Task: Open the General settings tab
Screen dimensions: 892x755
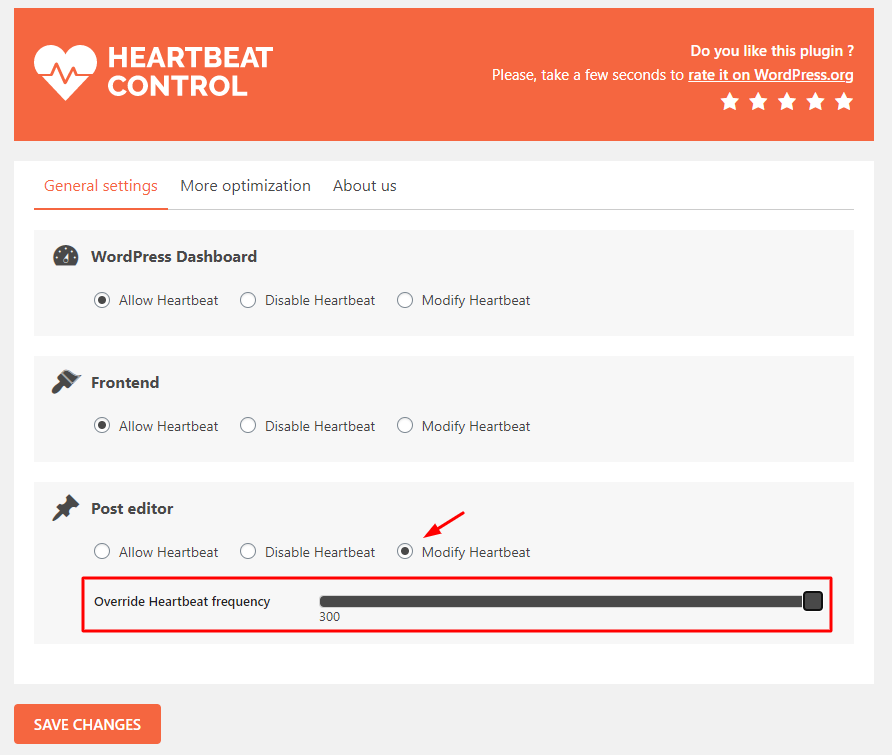Action: (101, 186)
